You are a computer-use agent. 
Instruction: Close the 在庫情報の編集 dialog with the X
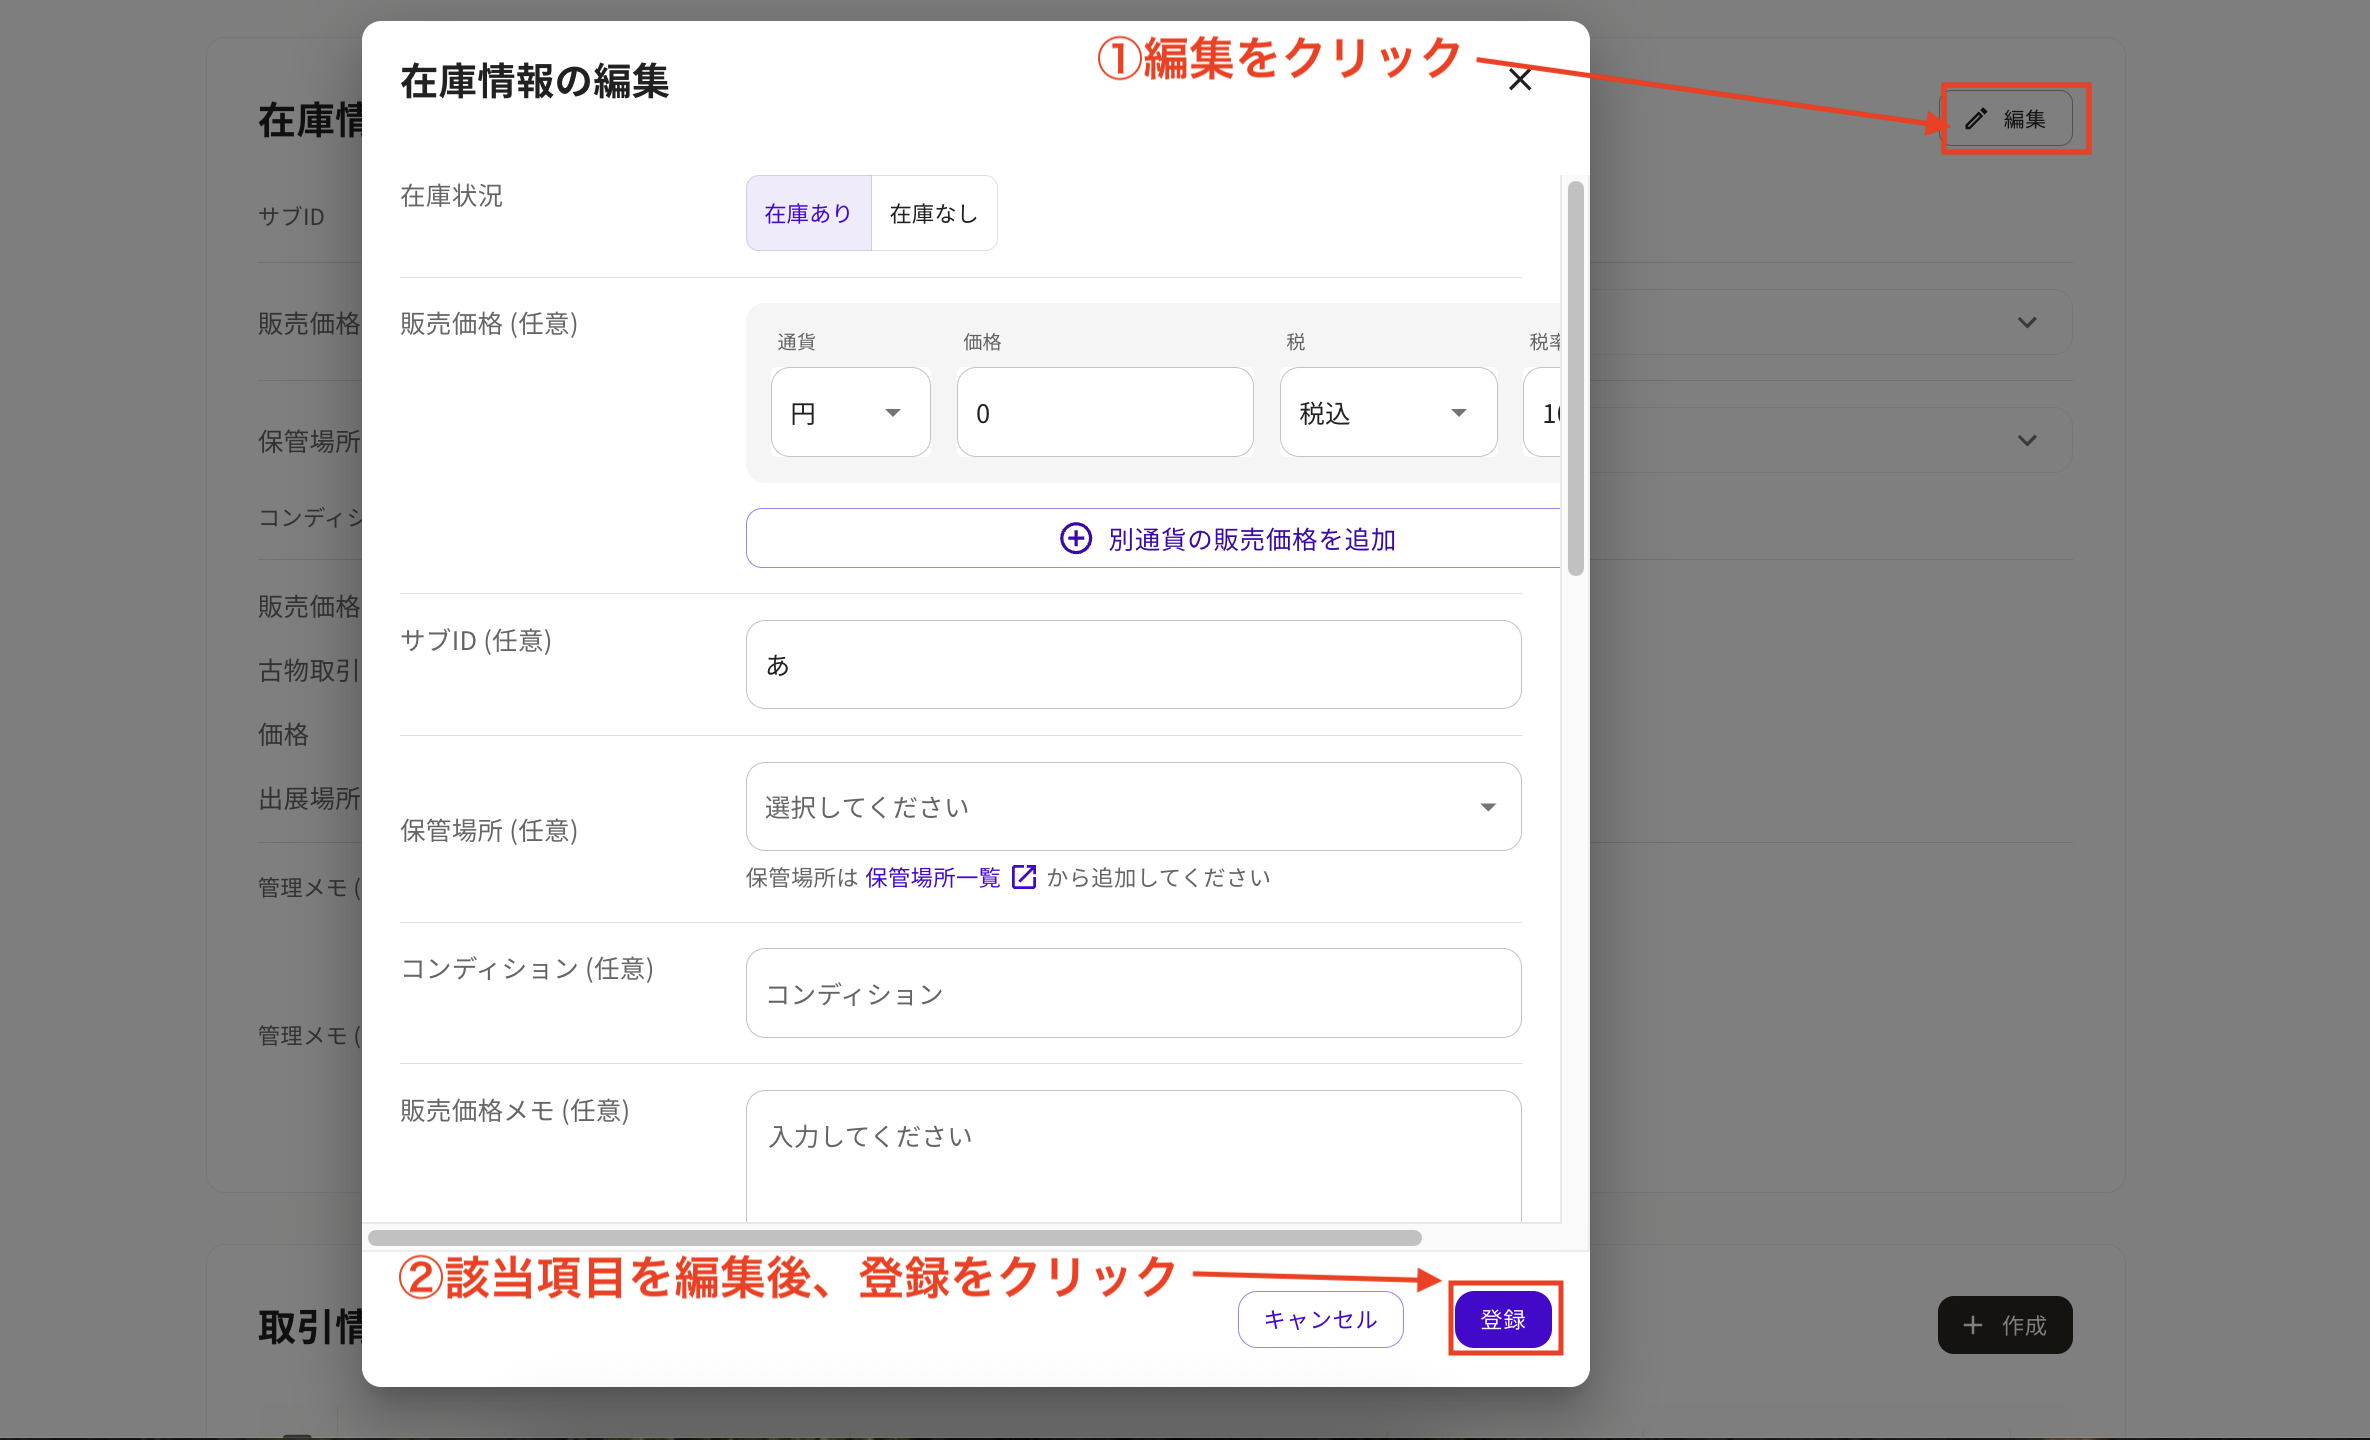coord(1520,79)
